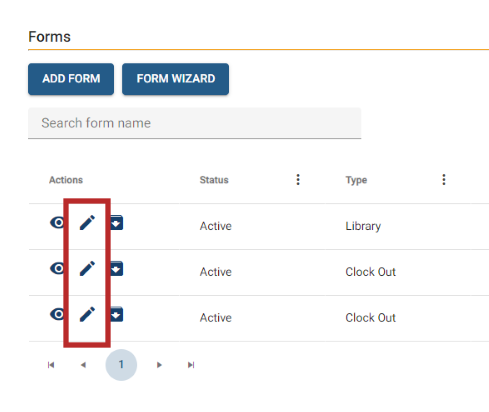
Task: Jump to the last page
Action: tap(191, 365)
